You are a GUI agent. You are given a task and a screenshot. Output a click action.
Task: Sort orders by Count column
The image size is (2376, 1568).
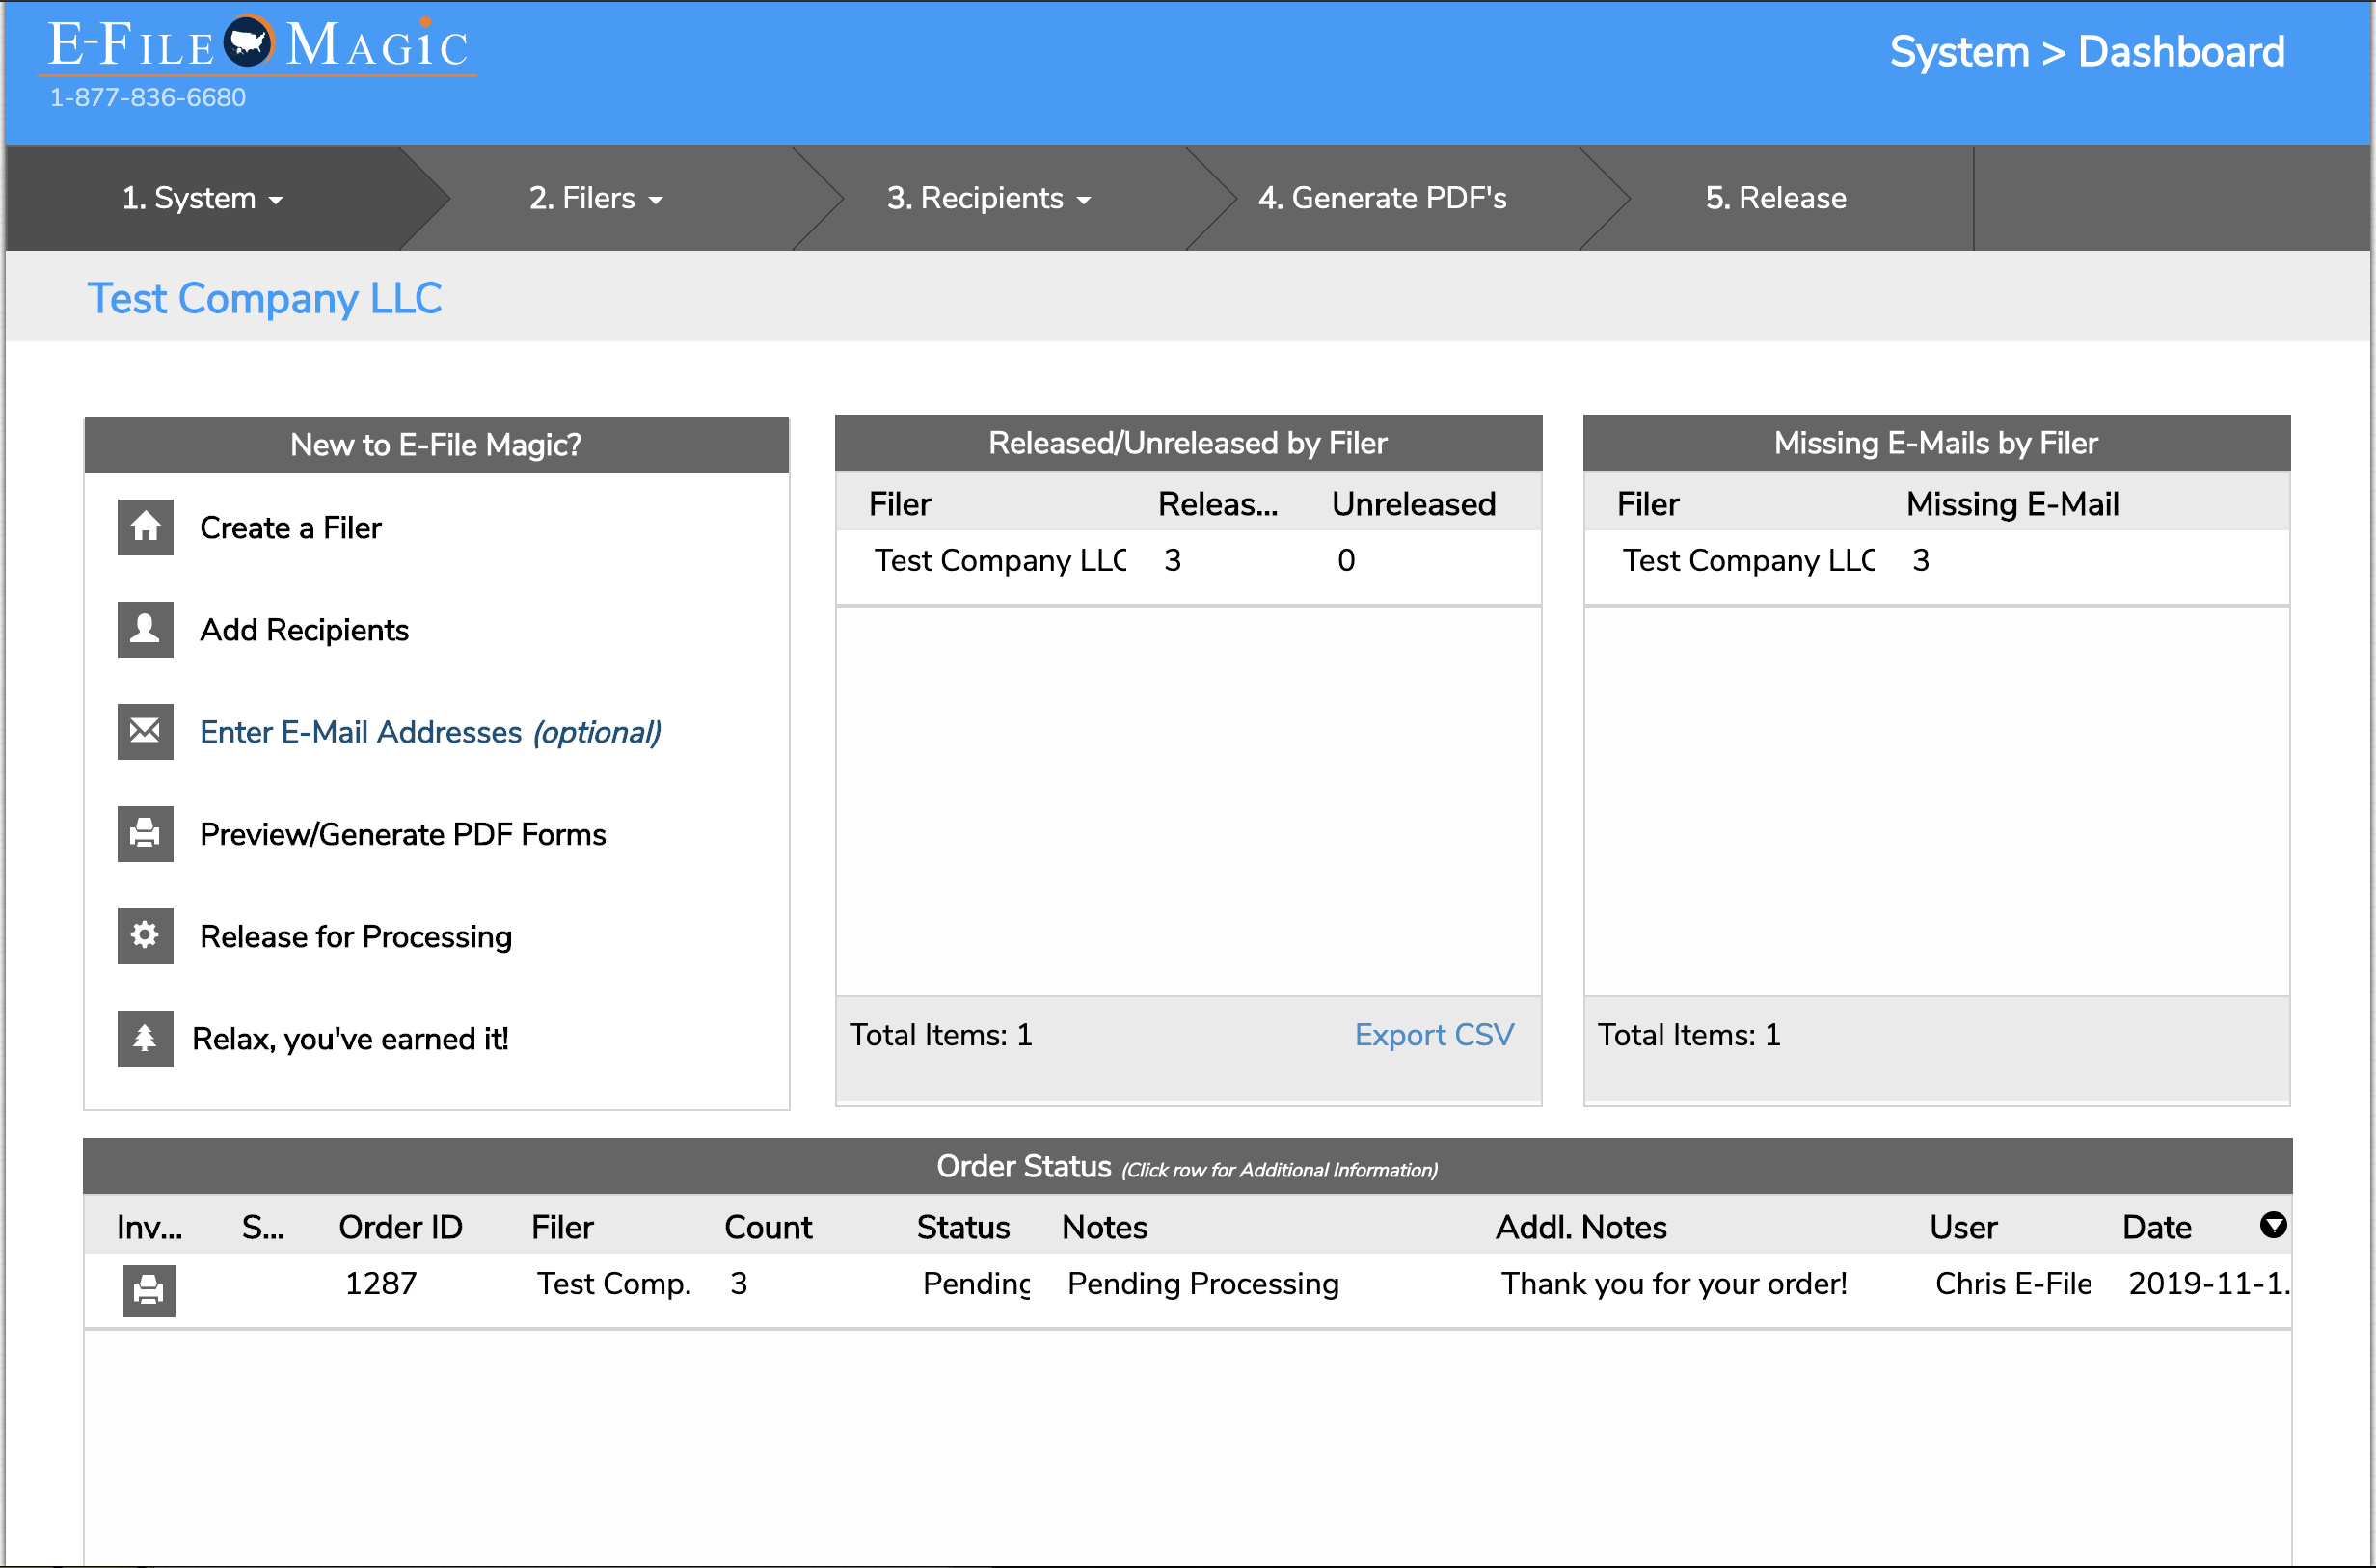click(x=768, y=1226)
